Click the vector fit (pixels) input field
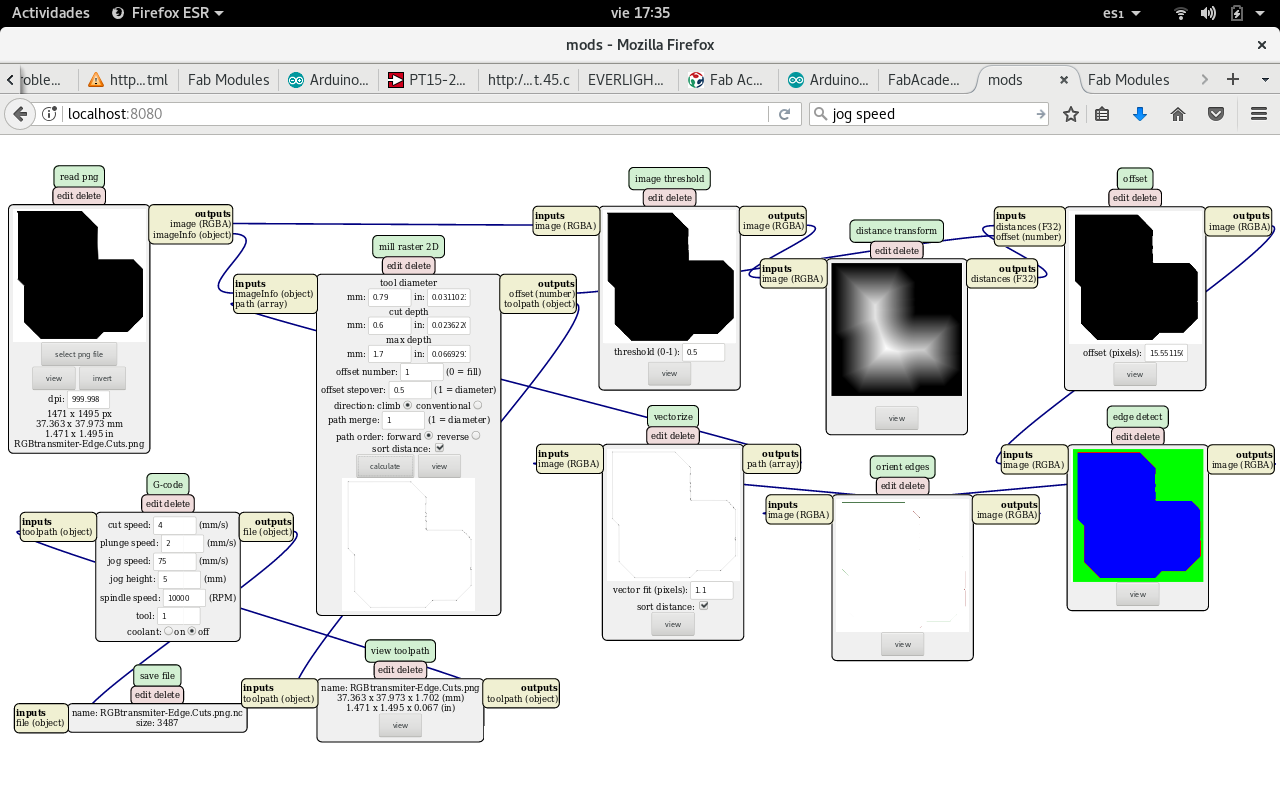Image resolution: width=1280 pixels, height=800 pixels. coord(712,590)
